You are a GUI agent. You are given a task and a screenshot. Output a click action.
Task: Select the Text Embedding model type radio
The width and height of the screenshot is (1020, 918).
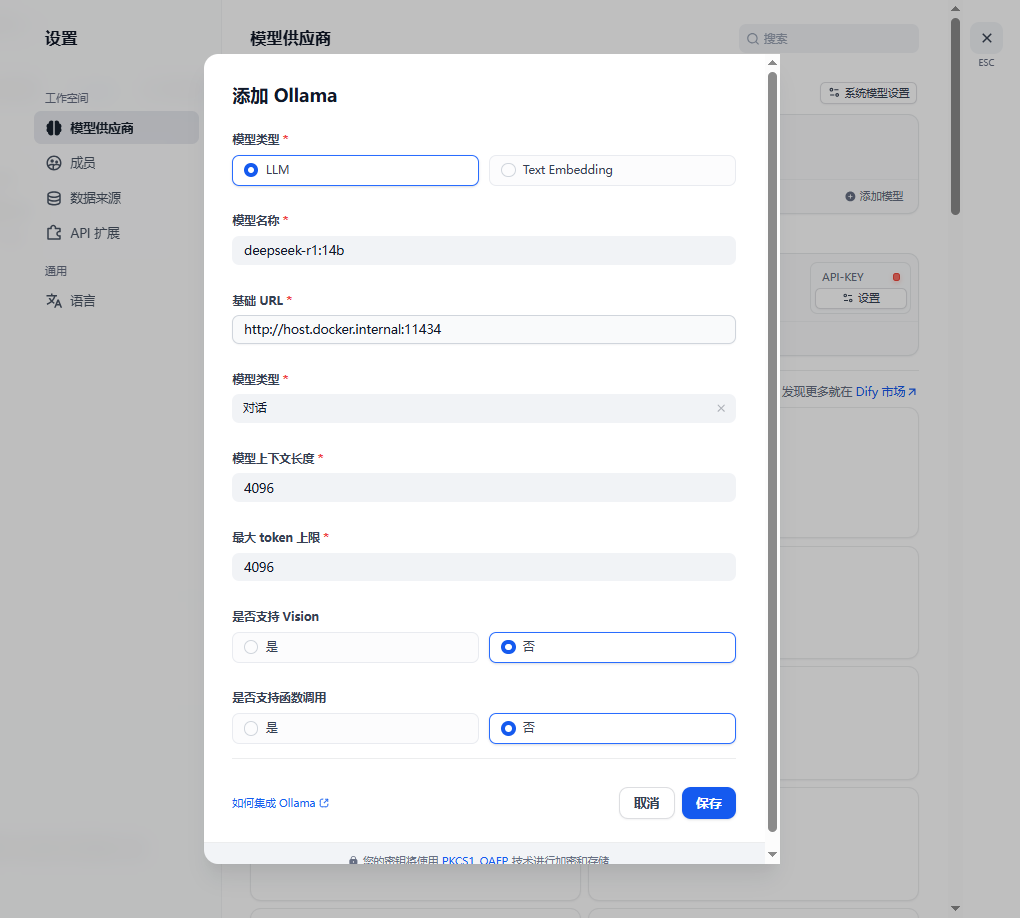tap(612, 170)
